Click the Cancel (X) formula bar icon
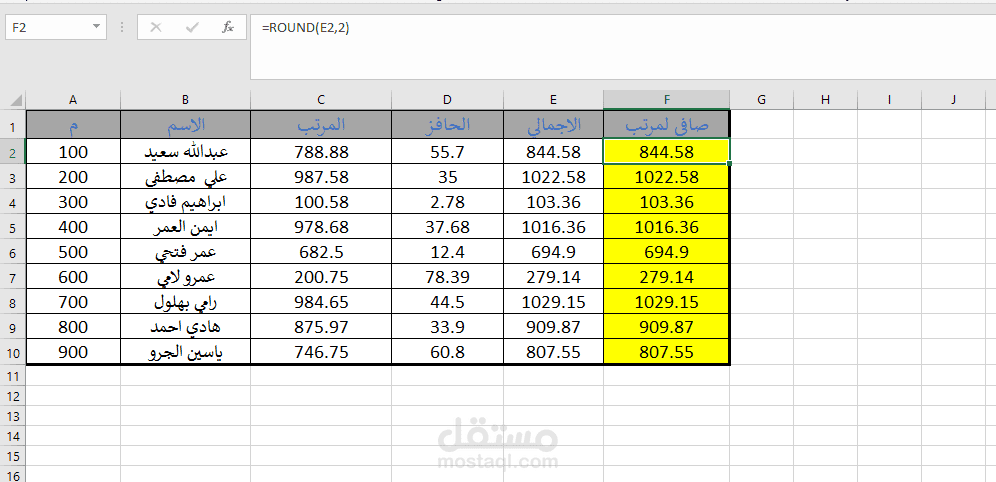The width and height of the screenshot is (996, 482). (156, 28)
